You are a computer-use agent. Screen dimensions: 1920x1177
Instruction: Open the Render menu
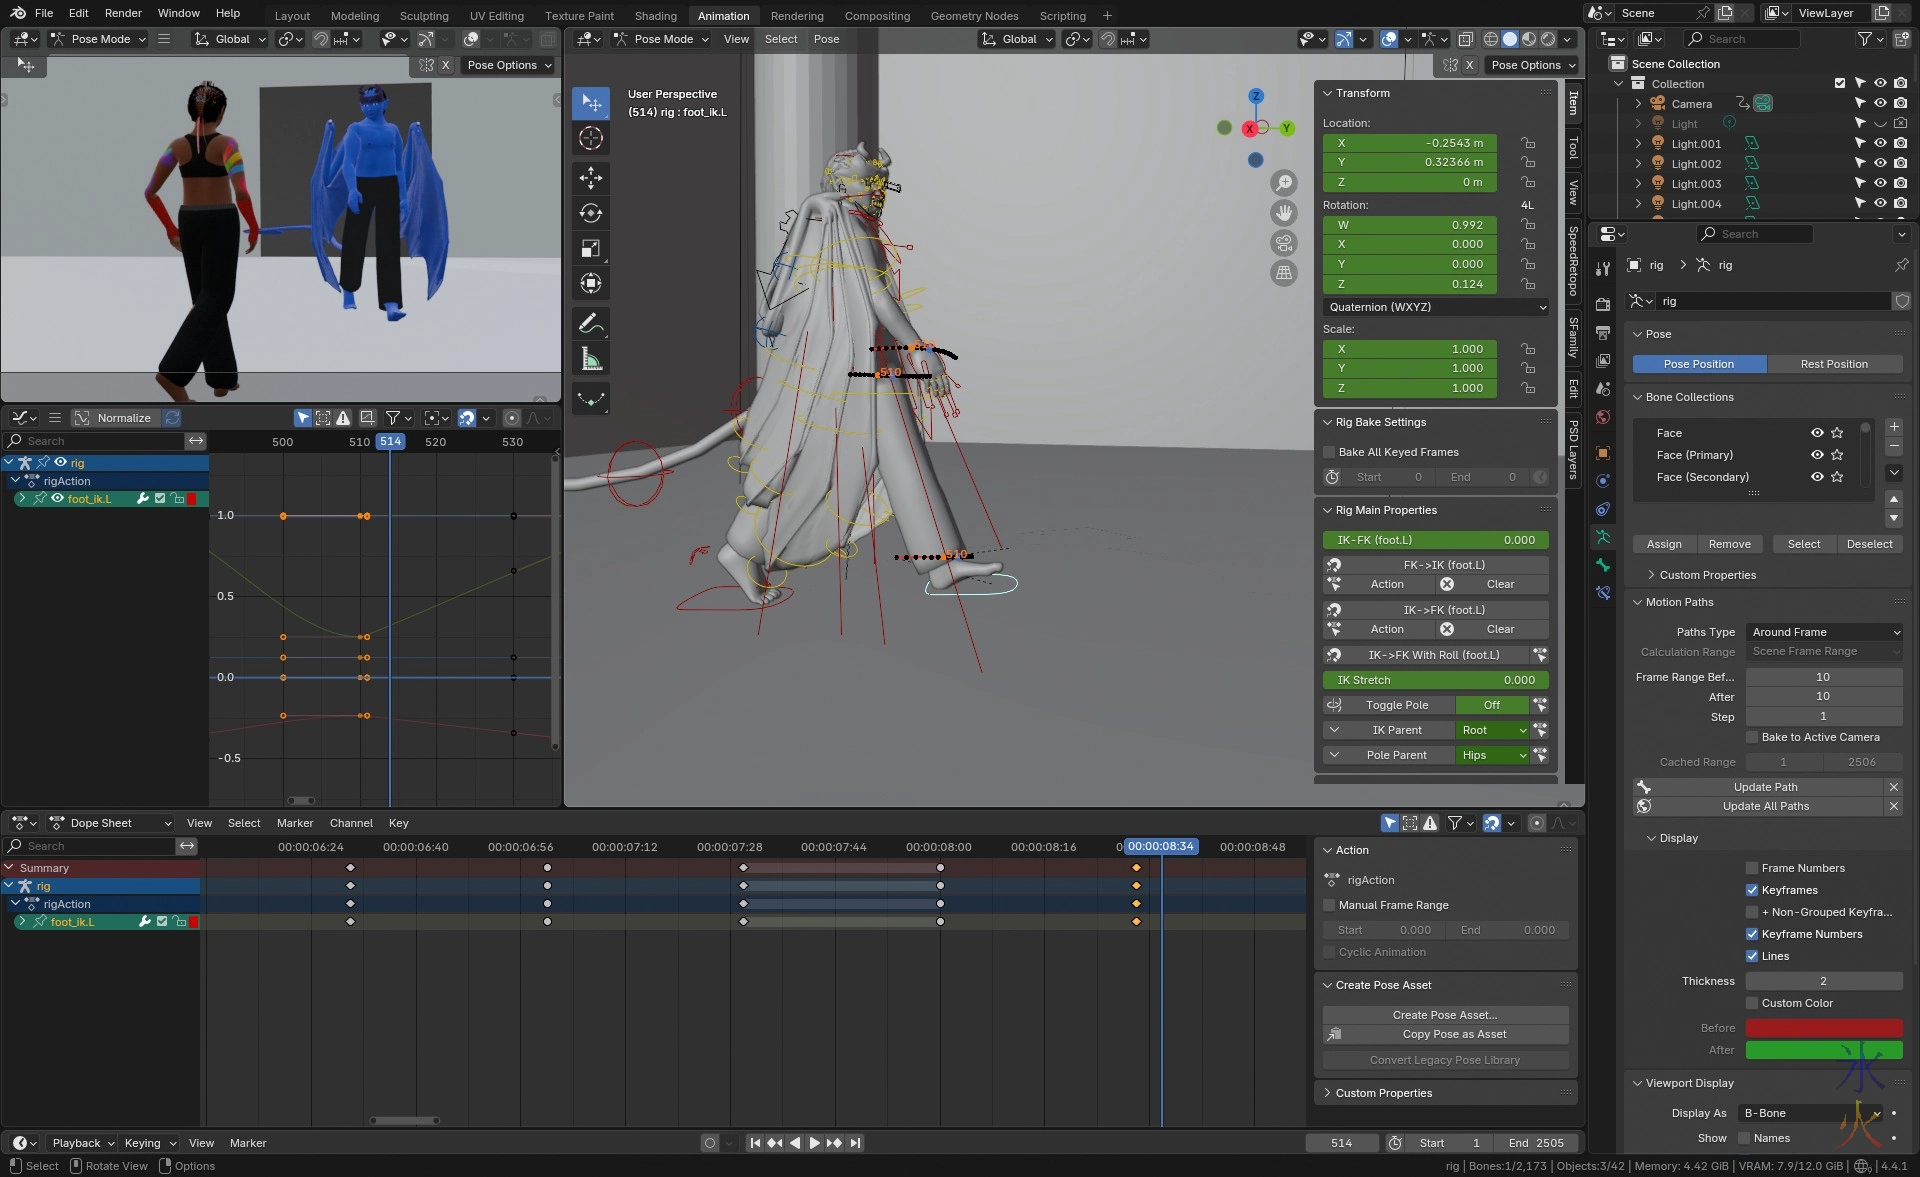pos(123,13)
